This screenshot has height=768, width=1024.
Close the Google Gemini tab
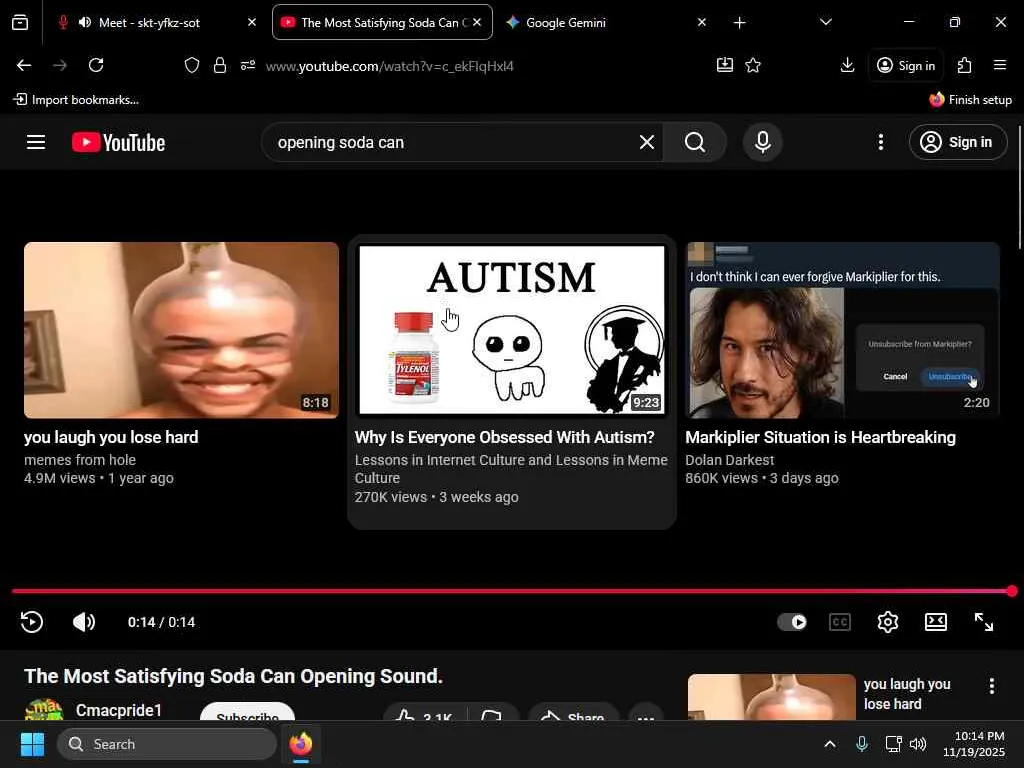701,23
